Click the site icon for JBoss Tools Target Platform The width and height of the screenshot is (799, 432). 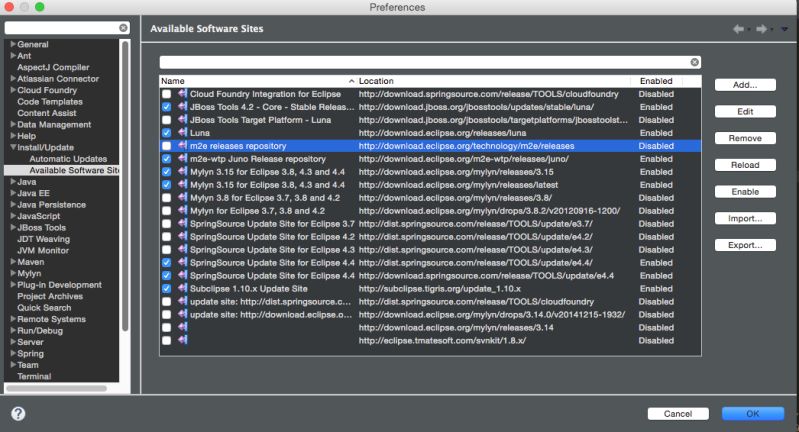182,120
